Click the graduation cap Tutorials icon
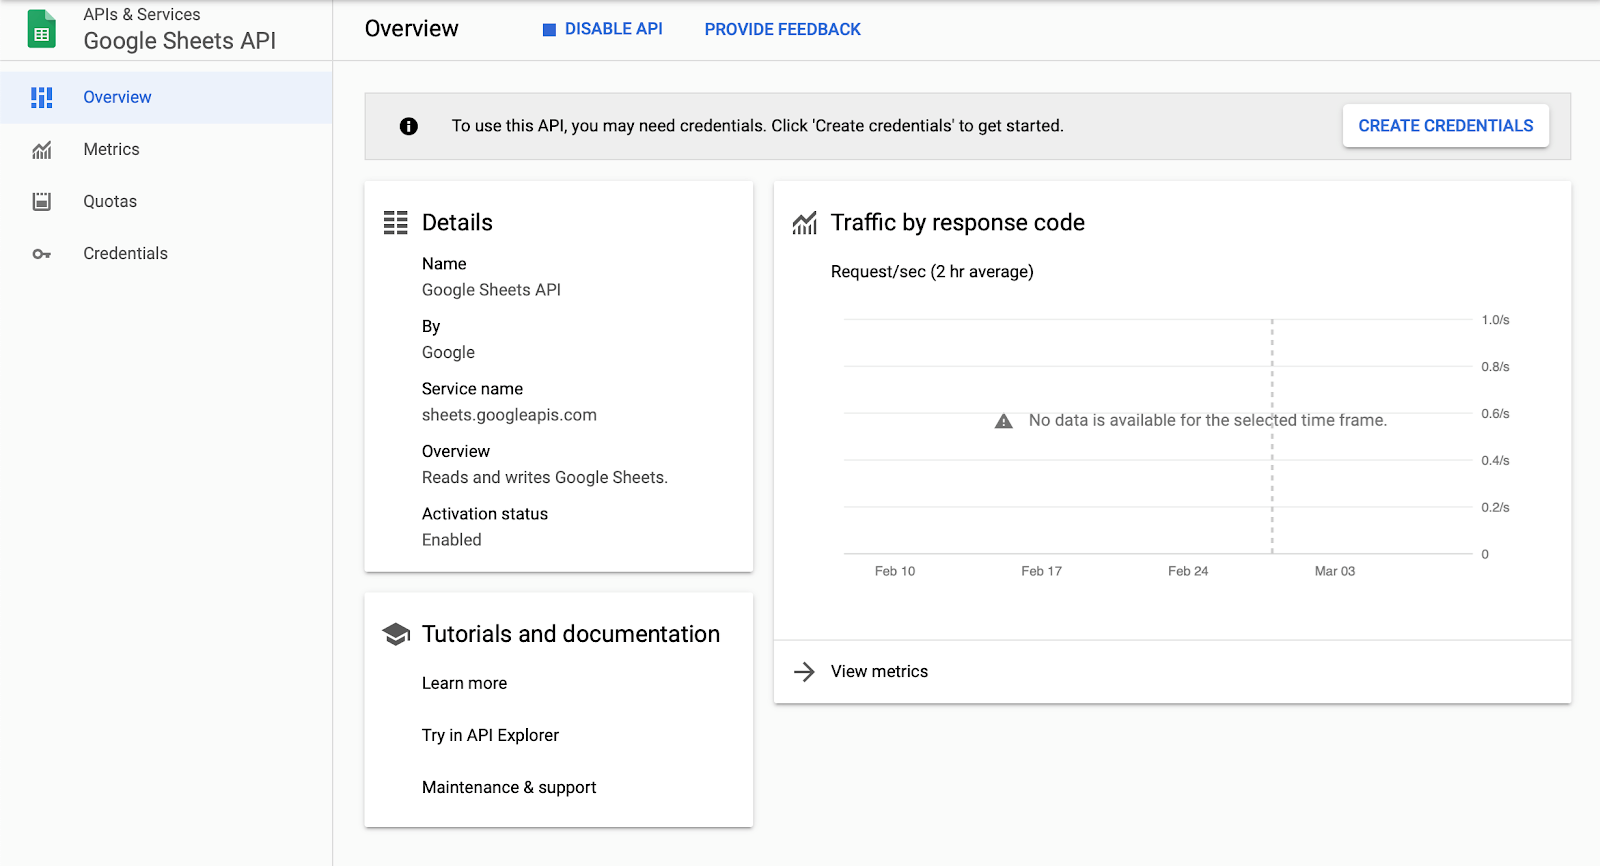1600x866 pixels. click(x=396, y=634)
